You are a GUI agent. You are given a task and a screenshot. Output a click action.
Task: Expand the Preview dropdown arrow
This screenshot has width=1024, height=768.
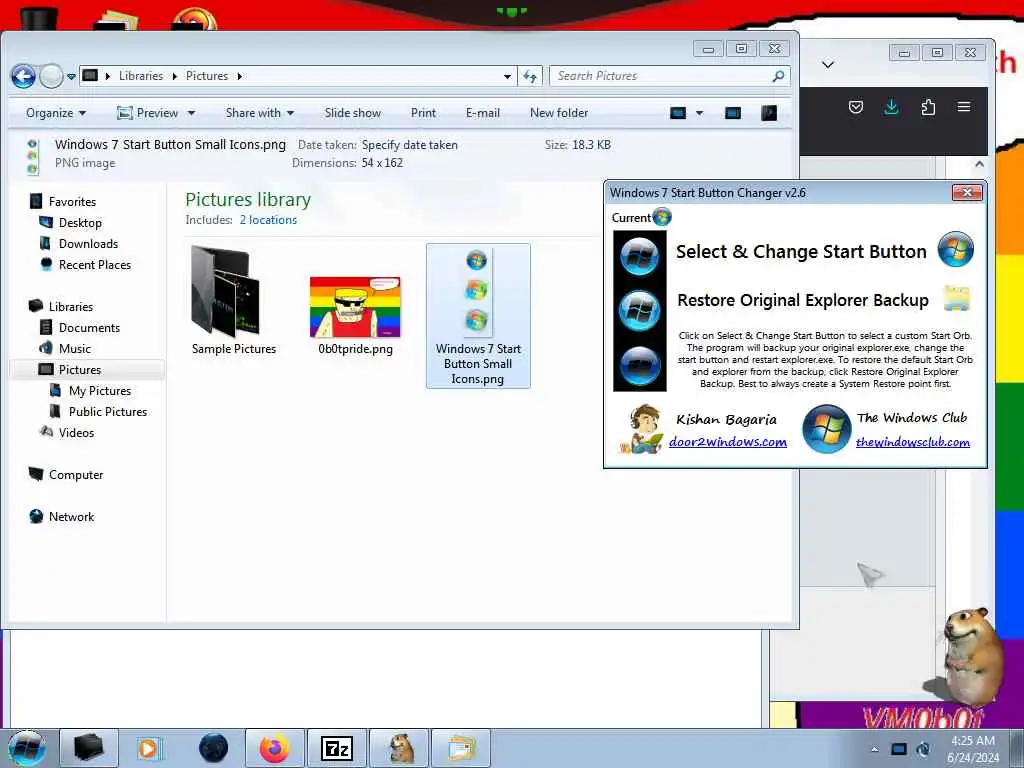click(x=191, y=113)
